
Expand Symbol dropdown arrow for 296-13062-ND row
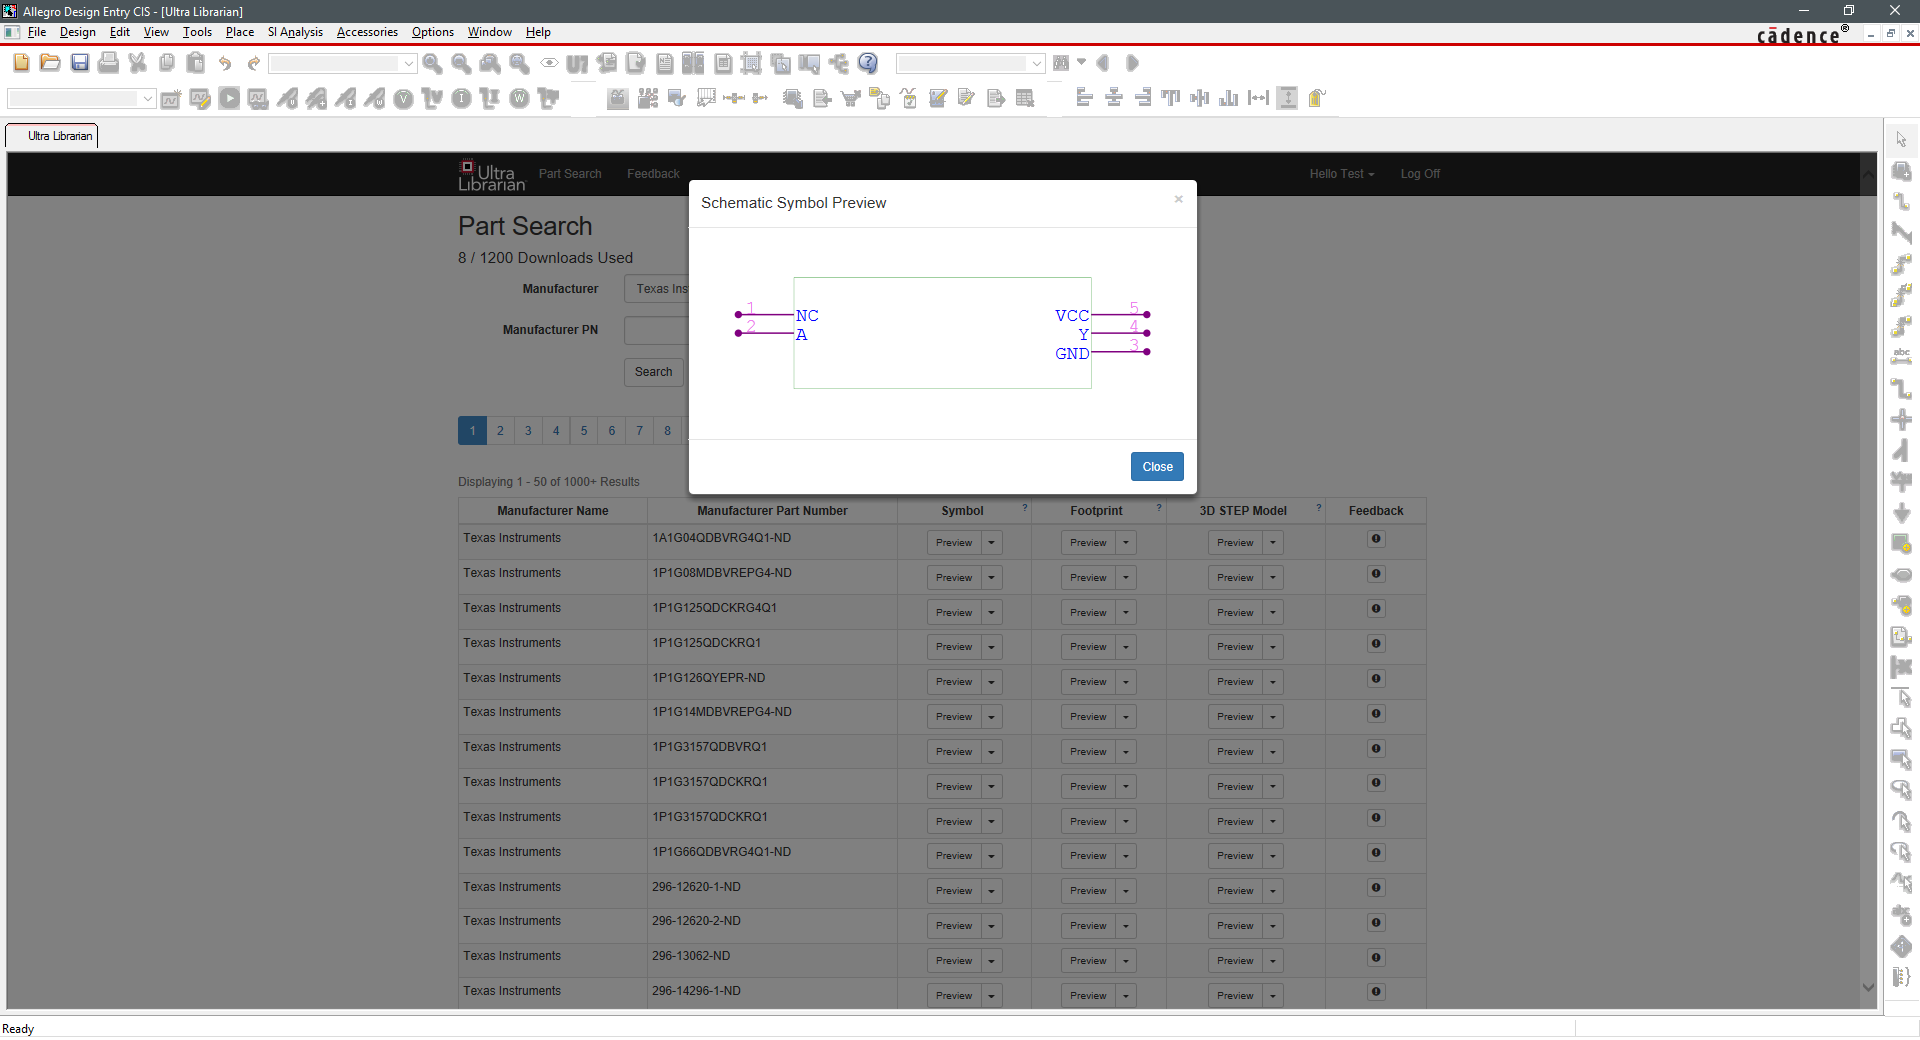tap(991, 961)
